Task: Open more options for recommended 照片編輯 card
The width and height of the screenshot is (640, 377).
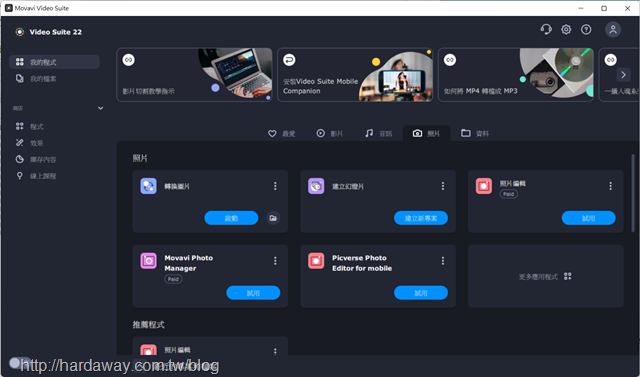Action: coord(275,351)
